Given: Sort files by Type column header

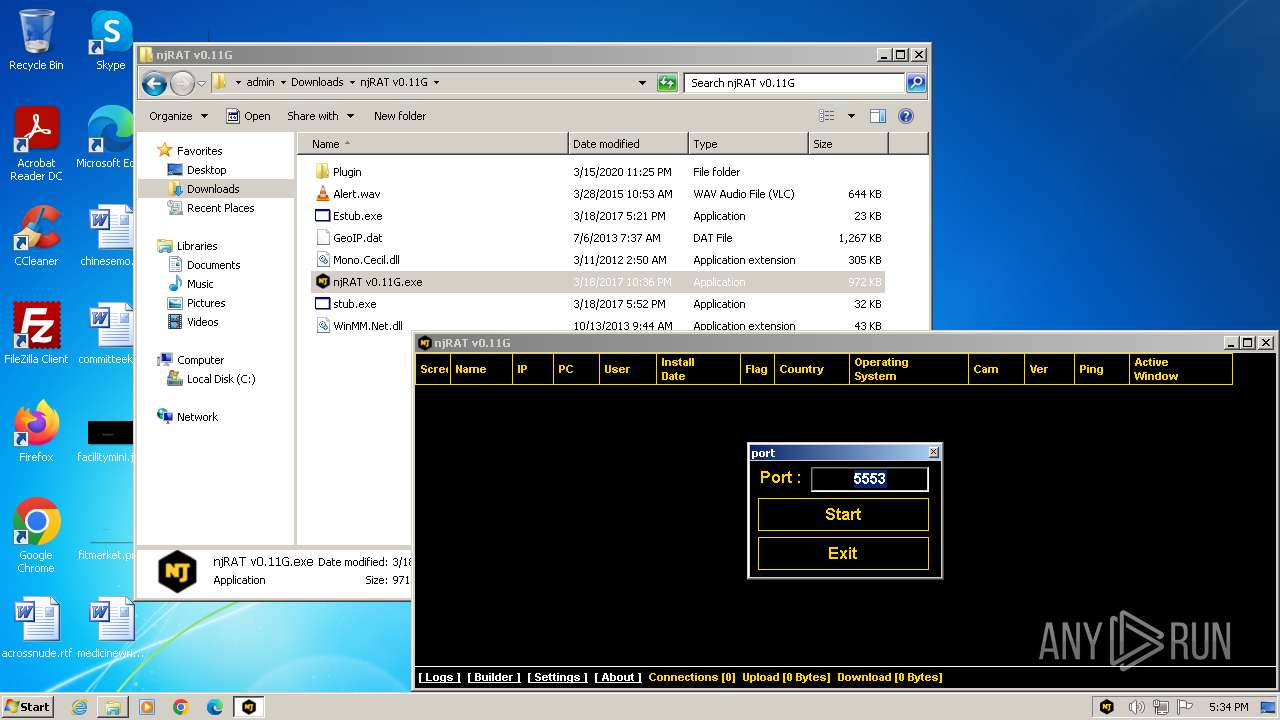Looking at the screenshot, I should [x=748, y=144].
